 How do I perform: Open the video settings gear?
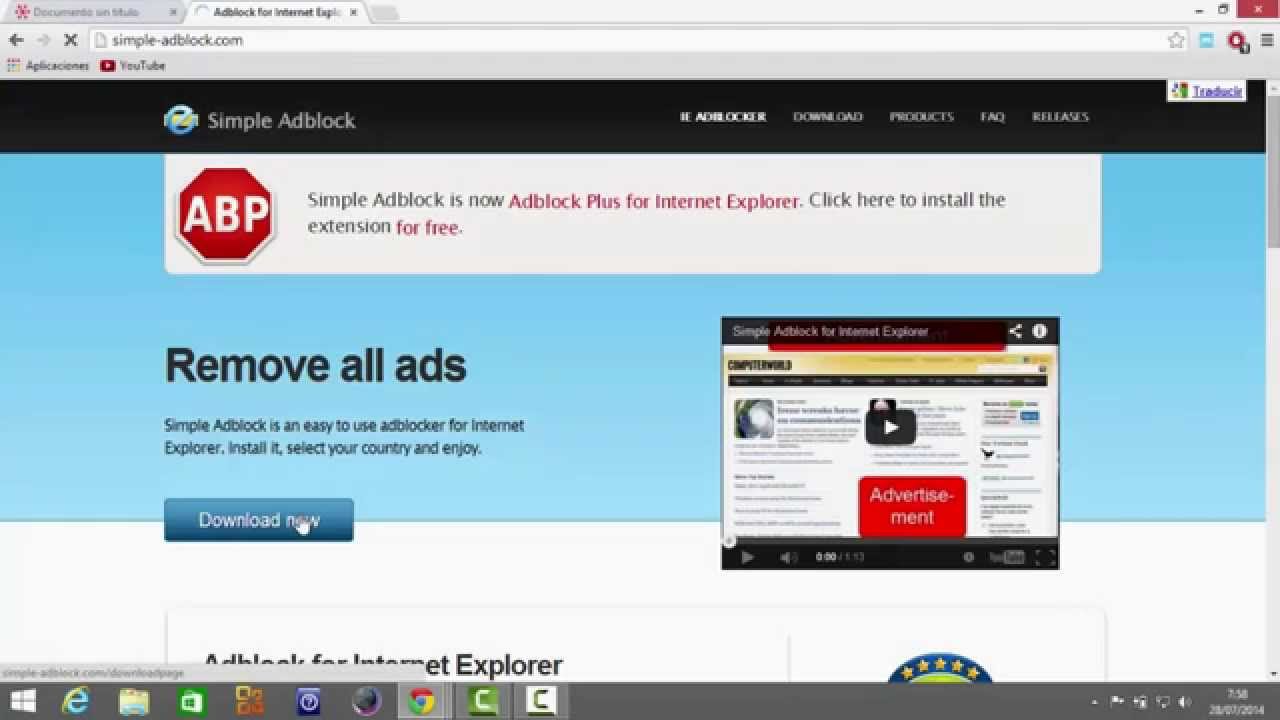pos(968,557)
